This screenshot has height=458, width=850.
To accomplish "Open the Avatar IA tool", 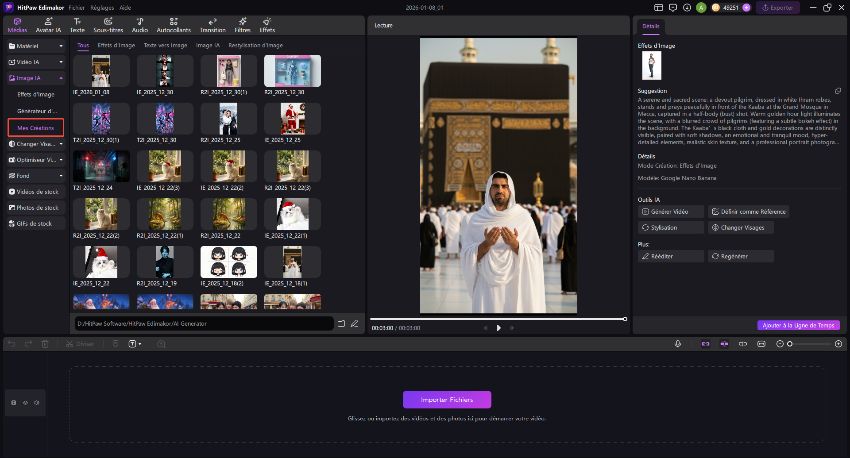I will tap(48, 25).
